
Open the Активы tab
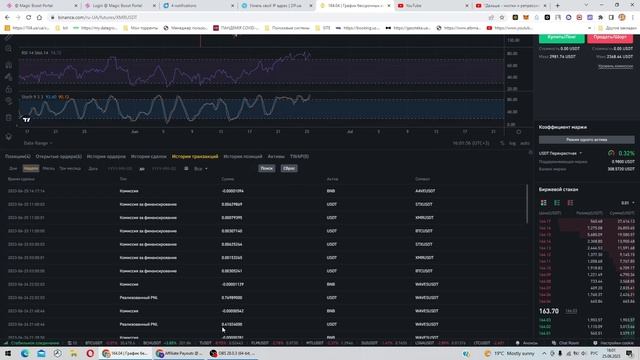pyautogui.click(x=276, y=157)
